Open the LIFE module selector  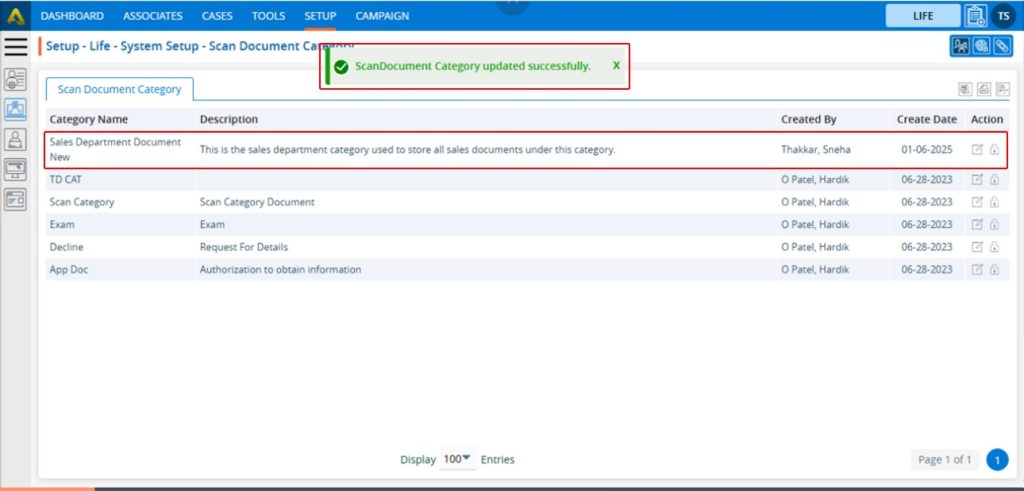pyautogui.click(x=922, y=16)
